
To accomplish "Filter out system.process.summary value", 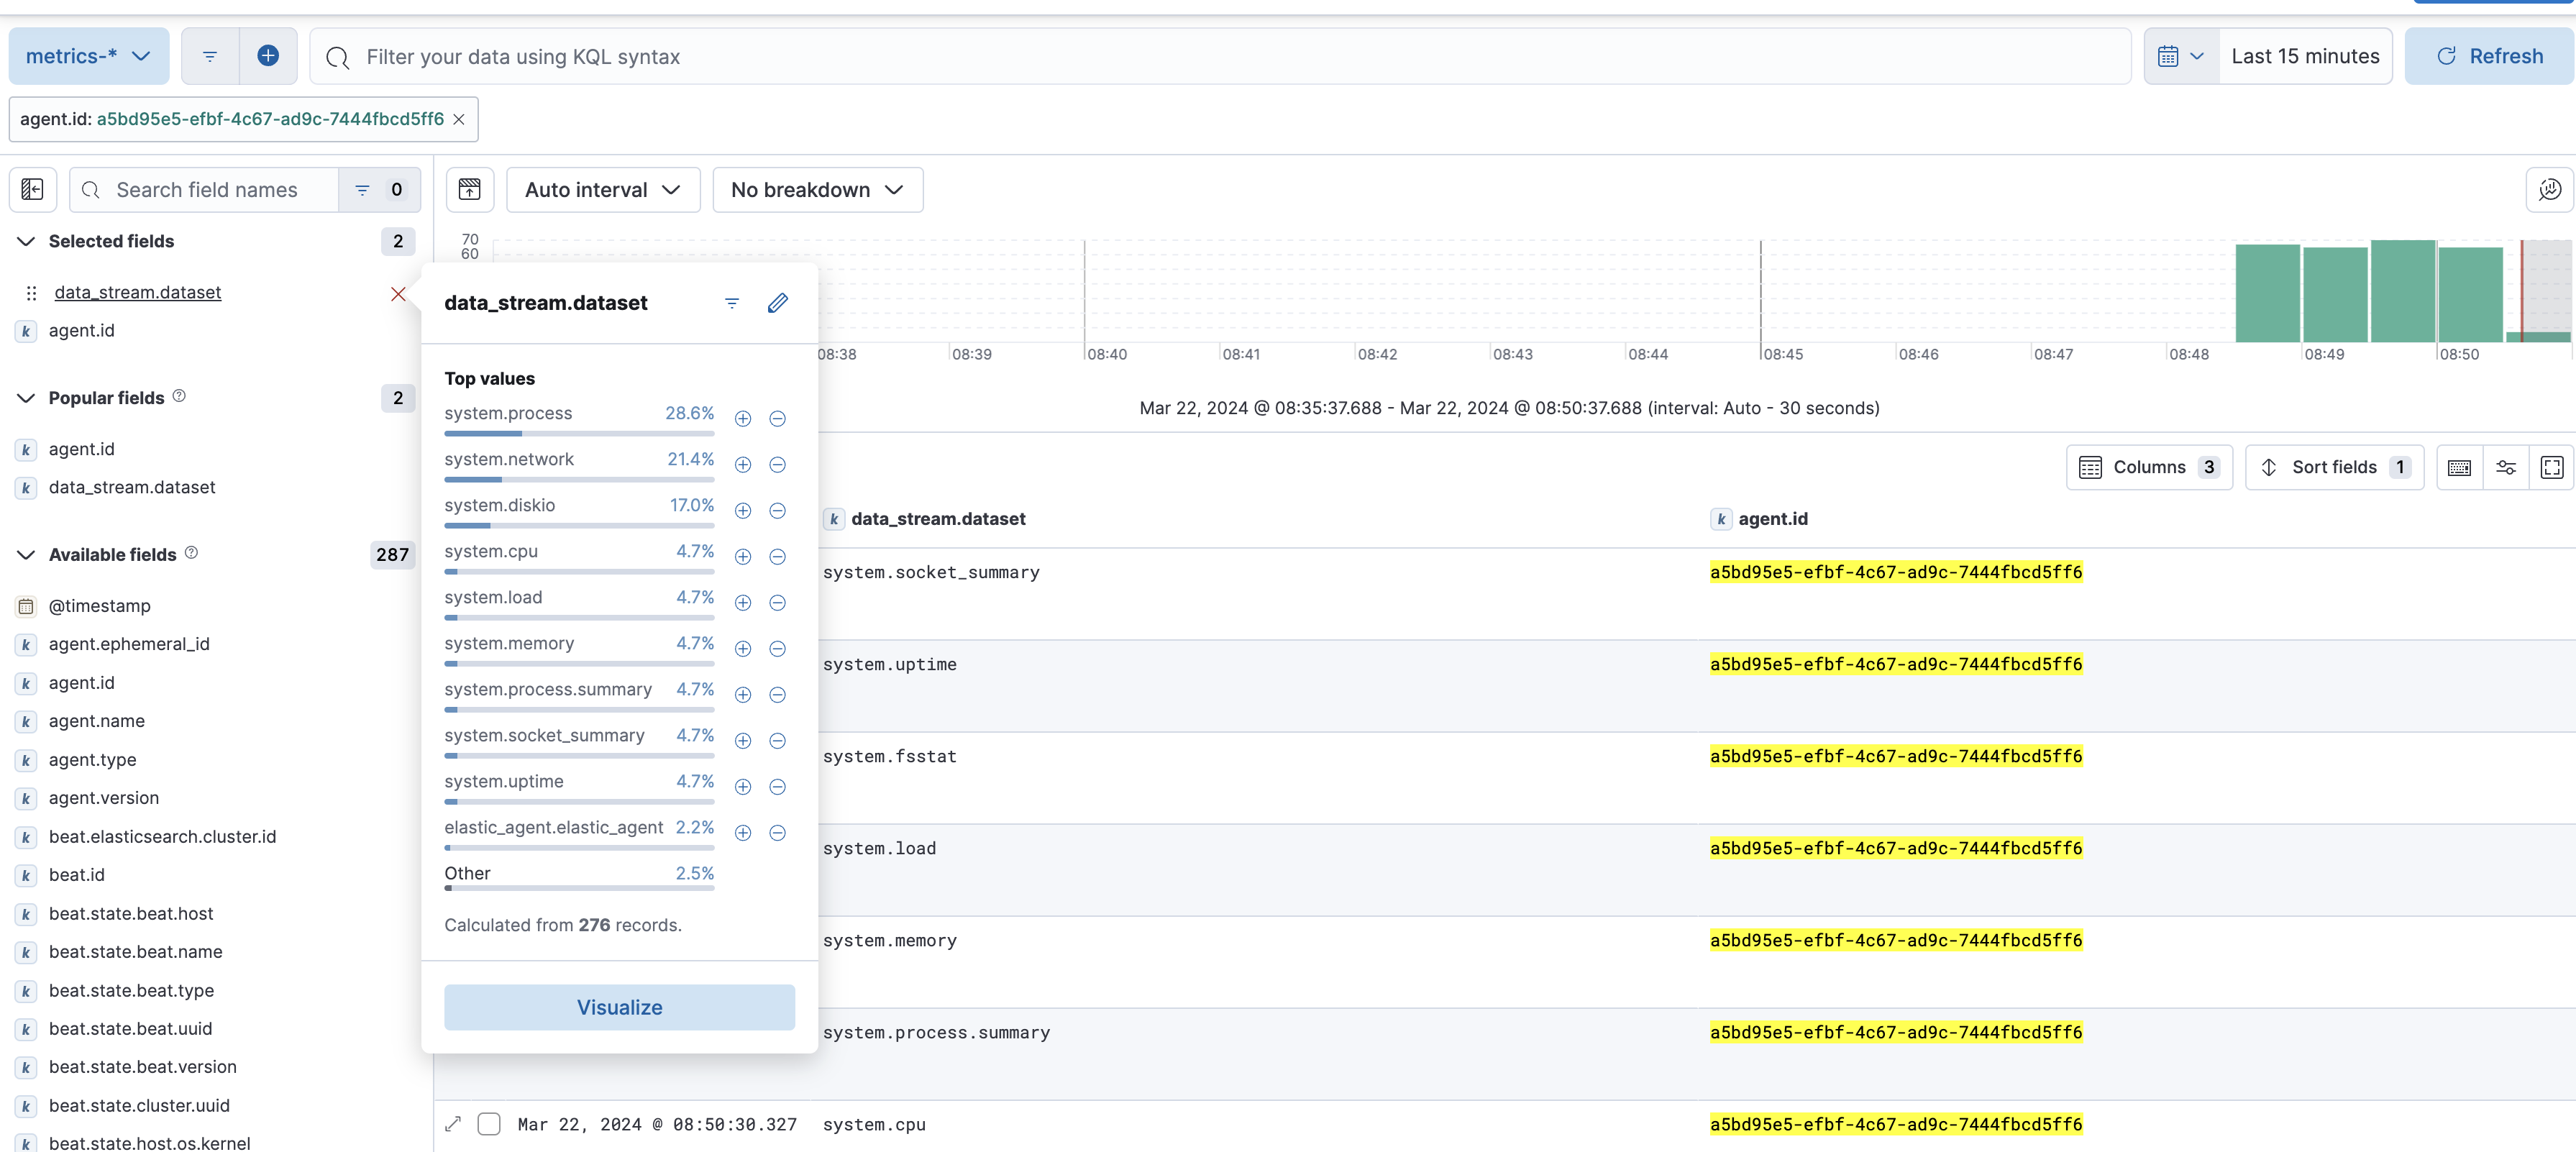I will [x=777, y=695].
